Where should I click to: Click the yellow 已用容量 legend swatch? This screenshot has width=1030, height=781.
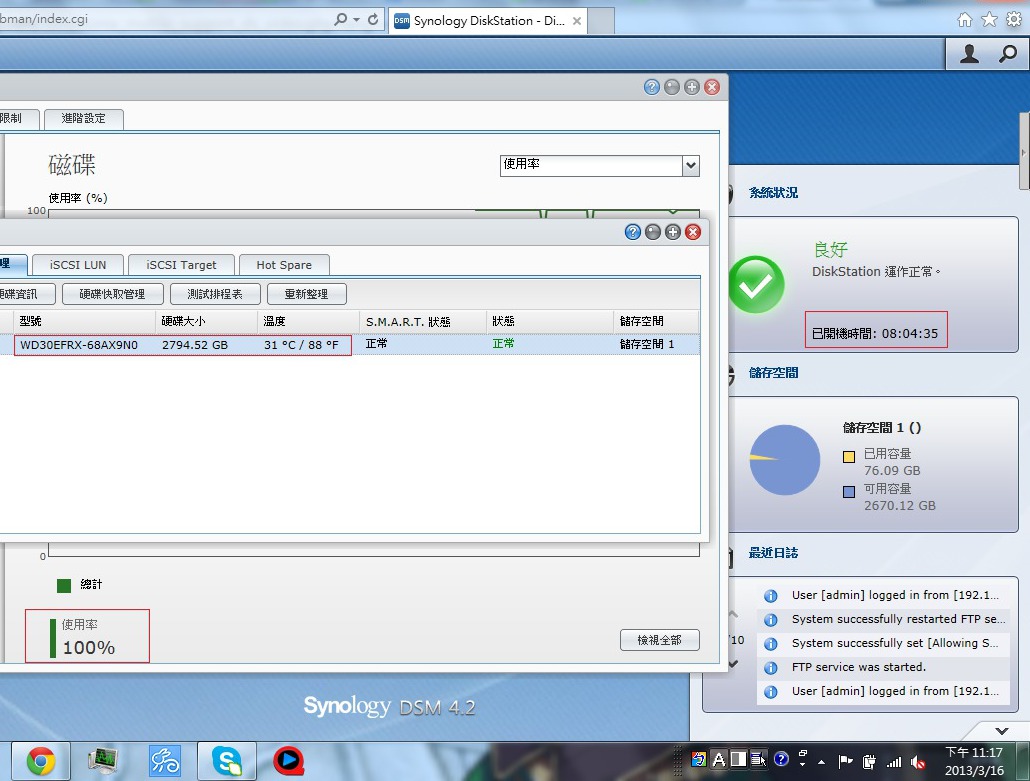849,457
